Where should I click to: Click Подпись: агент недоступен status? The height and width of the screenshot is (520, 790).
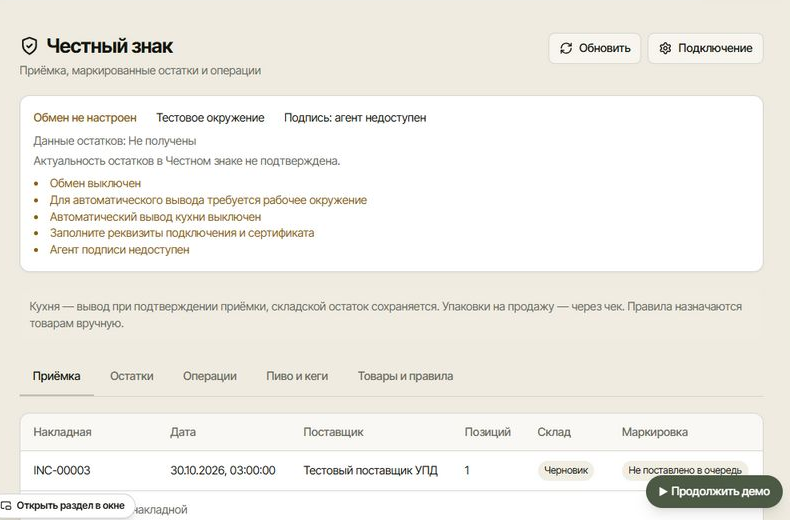click(x=355, y=118)
